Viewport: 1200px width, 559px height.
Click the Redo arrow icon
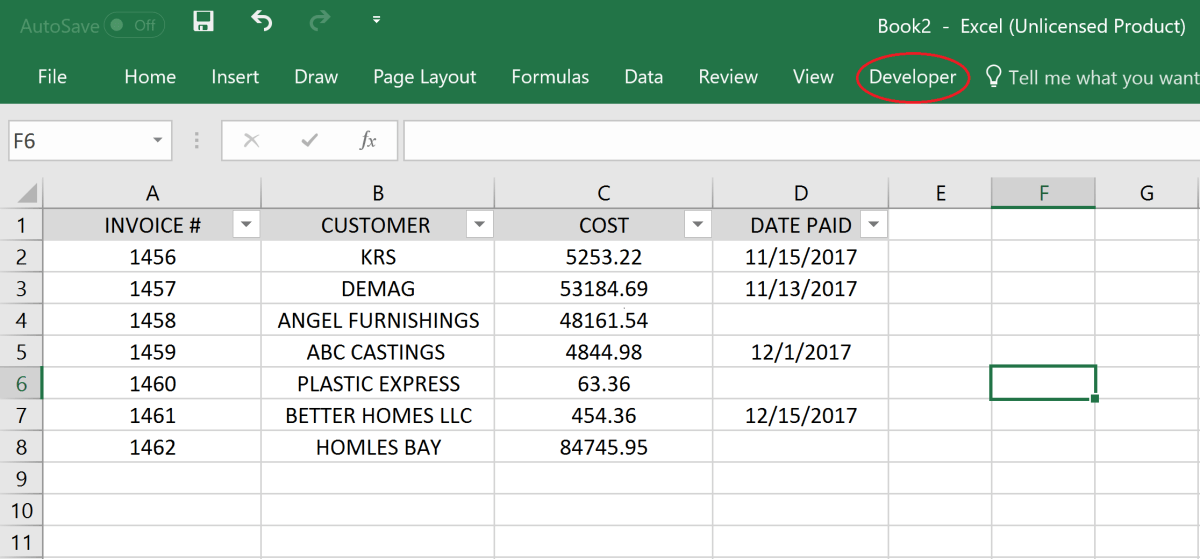[320, 22]
